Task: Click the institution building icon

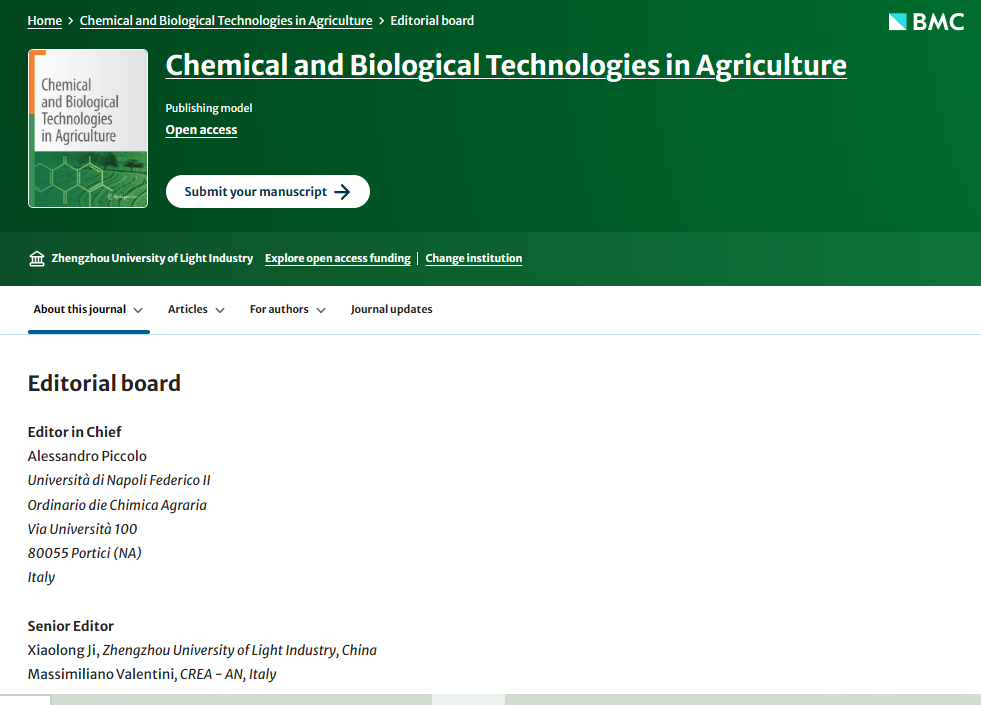Action: [x=37, y=259]
